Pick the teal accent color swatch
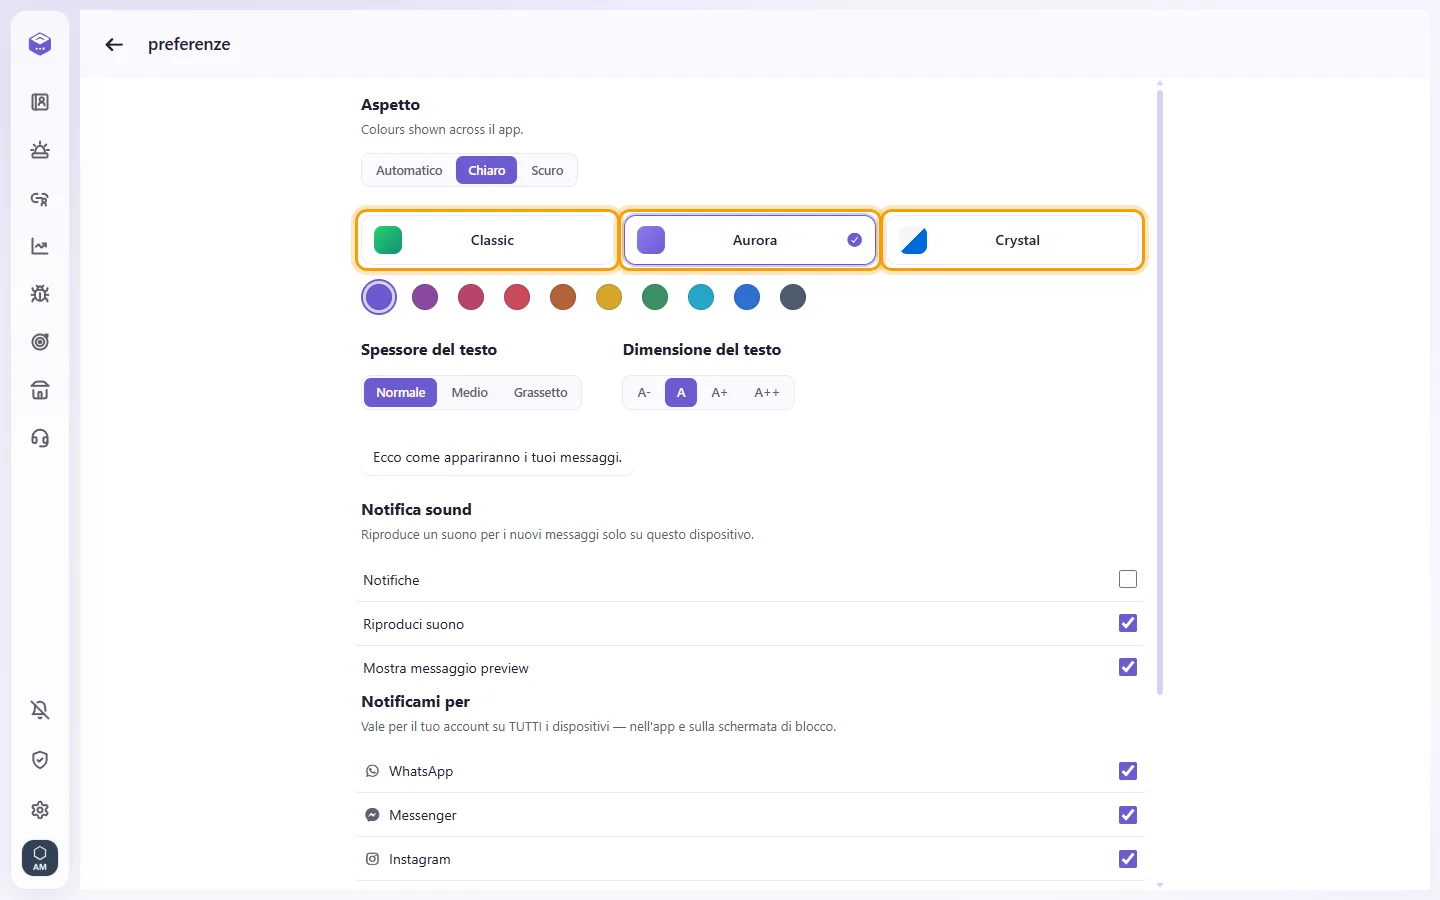 click(701, 297)
